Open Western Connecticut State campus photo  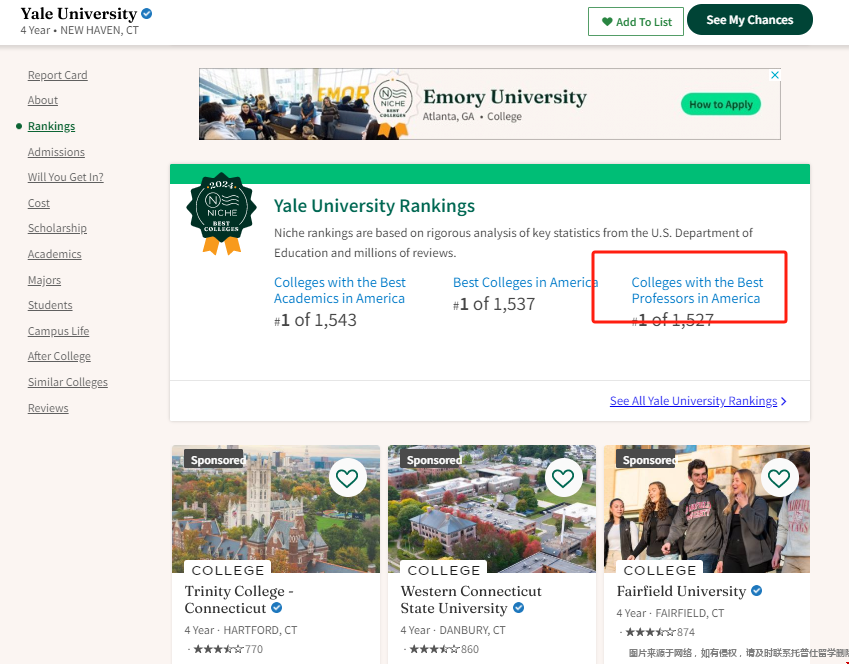pos(492,509)
